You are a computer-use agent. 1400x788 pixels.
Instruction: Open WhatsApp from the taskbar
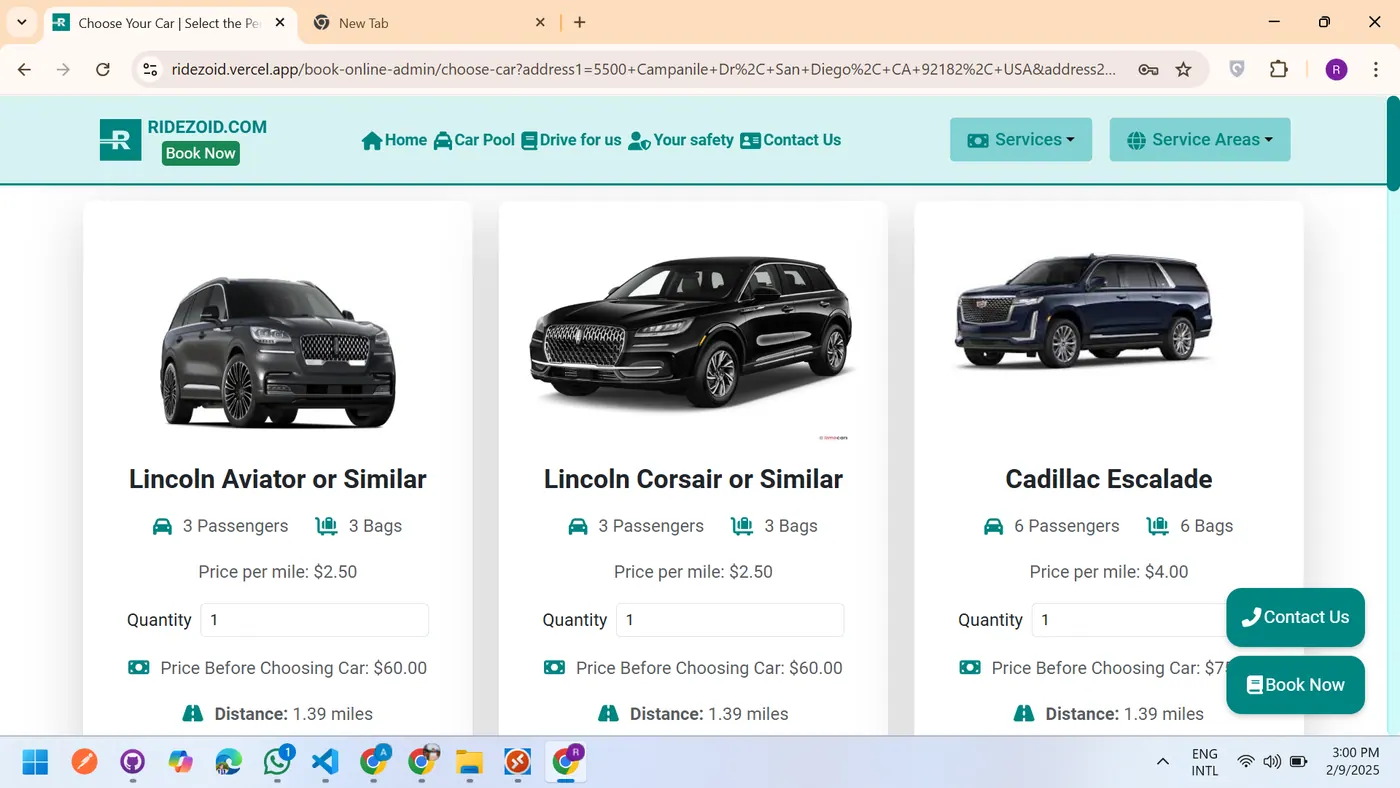277,762
